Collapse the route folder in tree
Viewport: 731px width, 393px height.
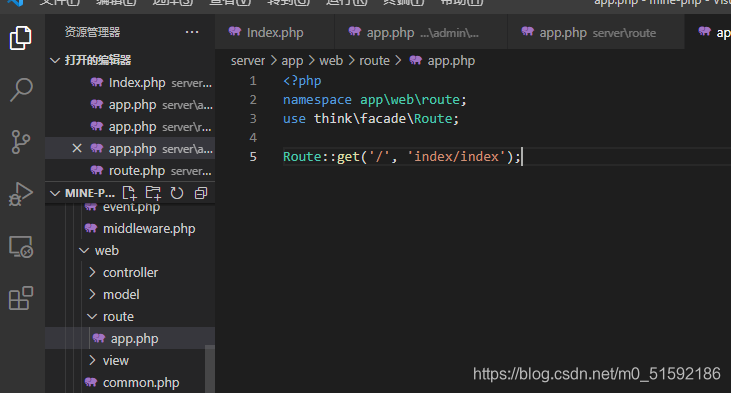92,317
